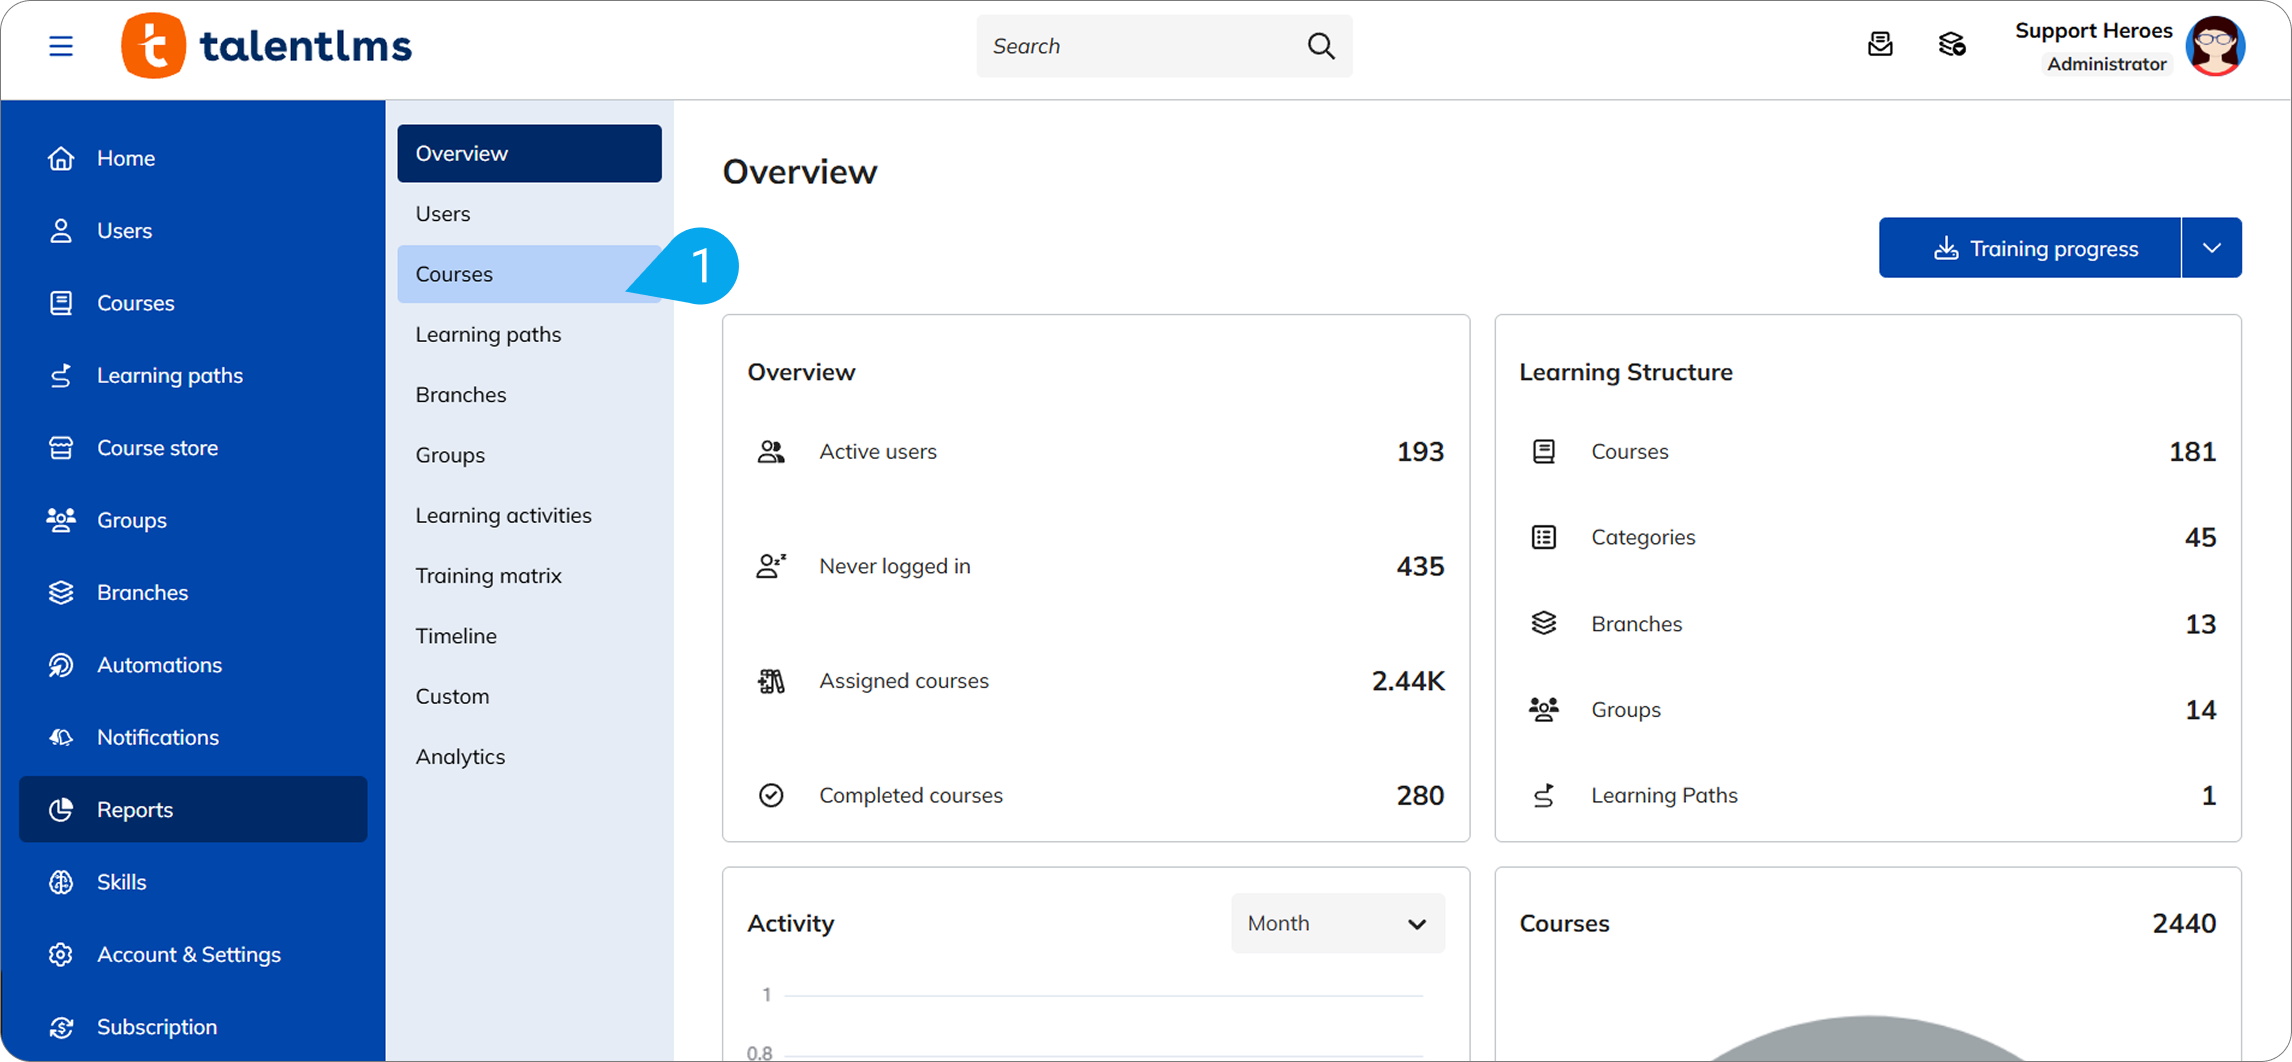Open Training matrix report tab
This screenshot has height=1062, width=2292.
click(488, 576)
